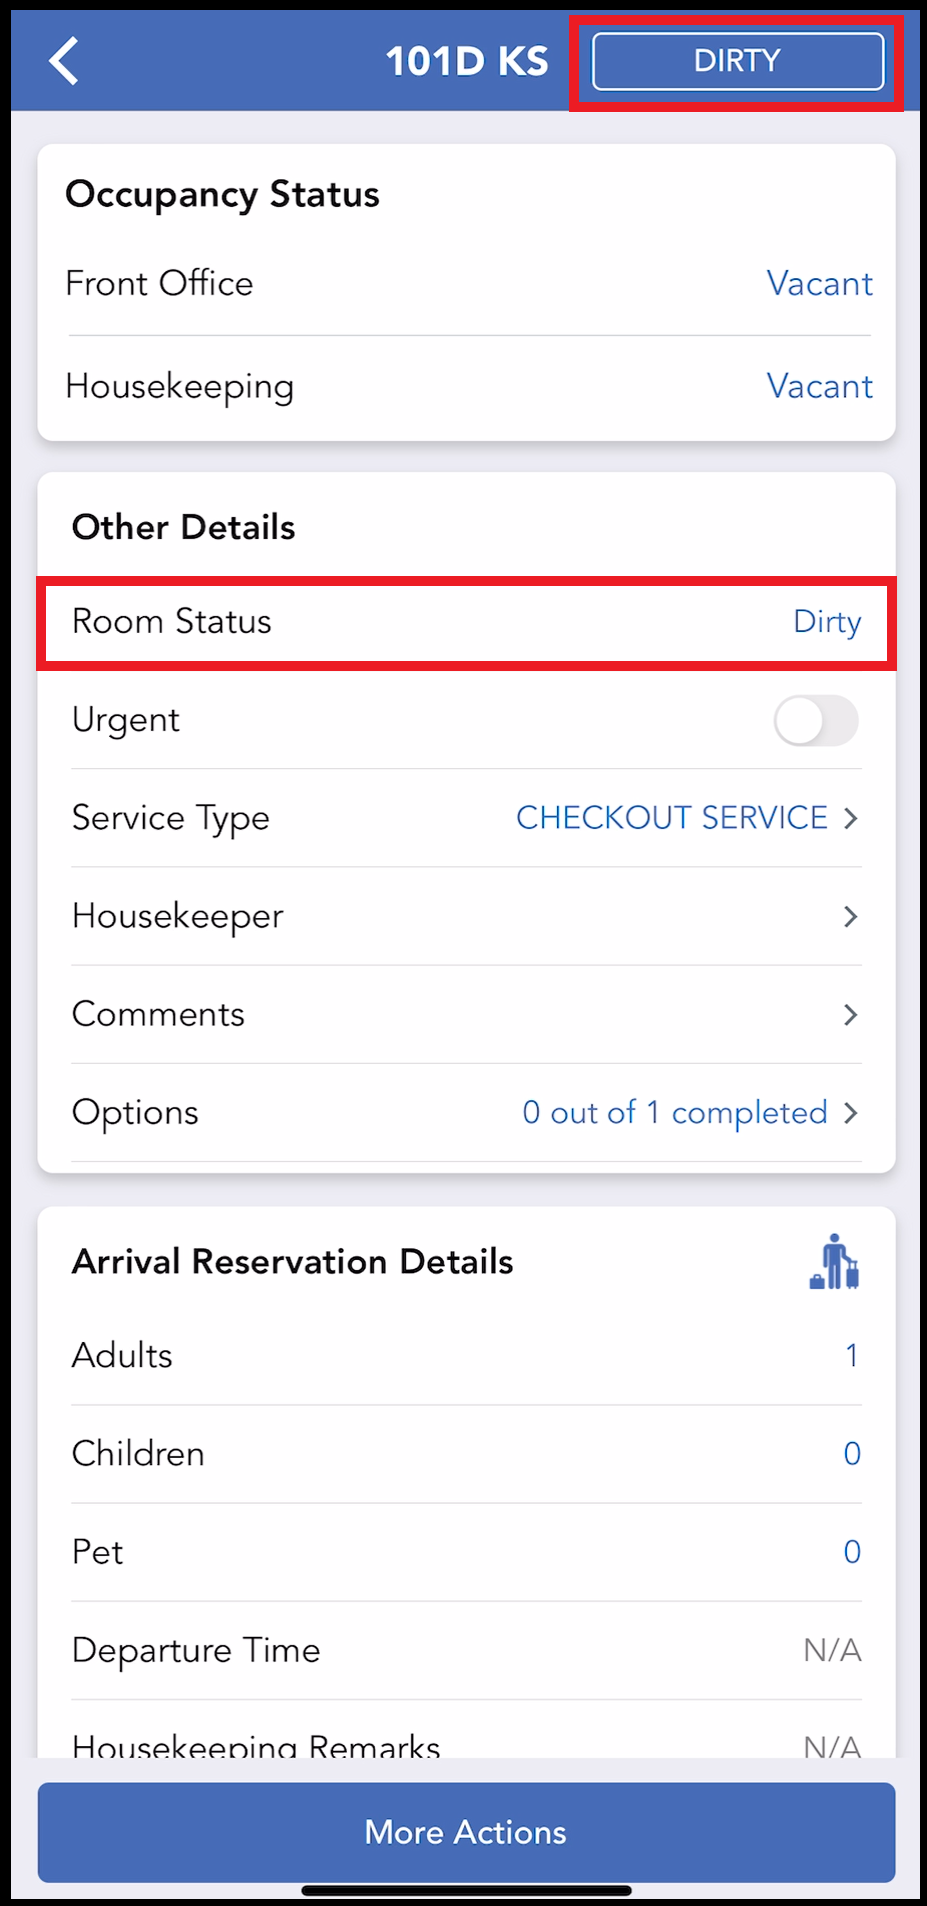Toggle the Urgent switch
Viewport: 927px width, 1906px height.
point(815,721)
